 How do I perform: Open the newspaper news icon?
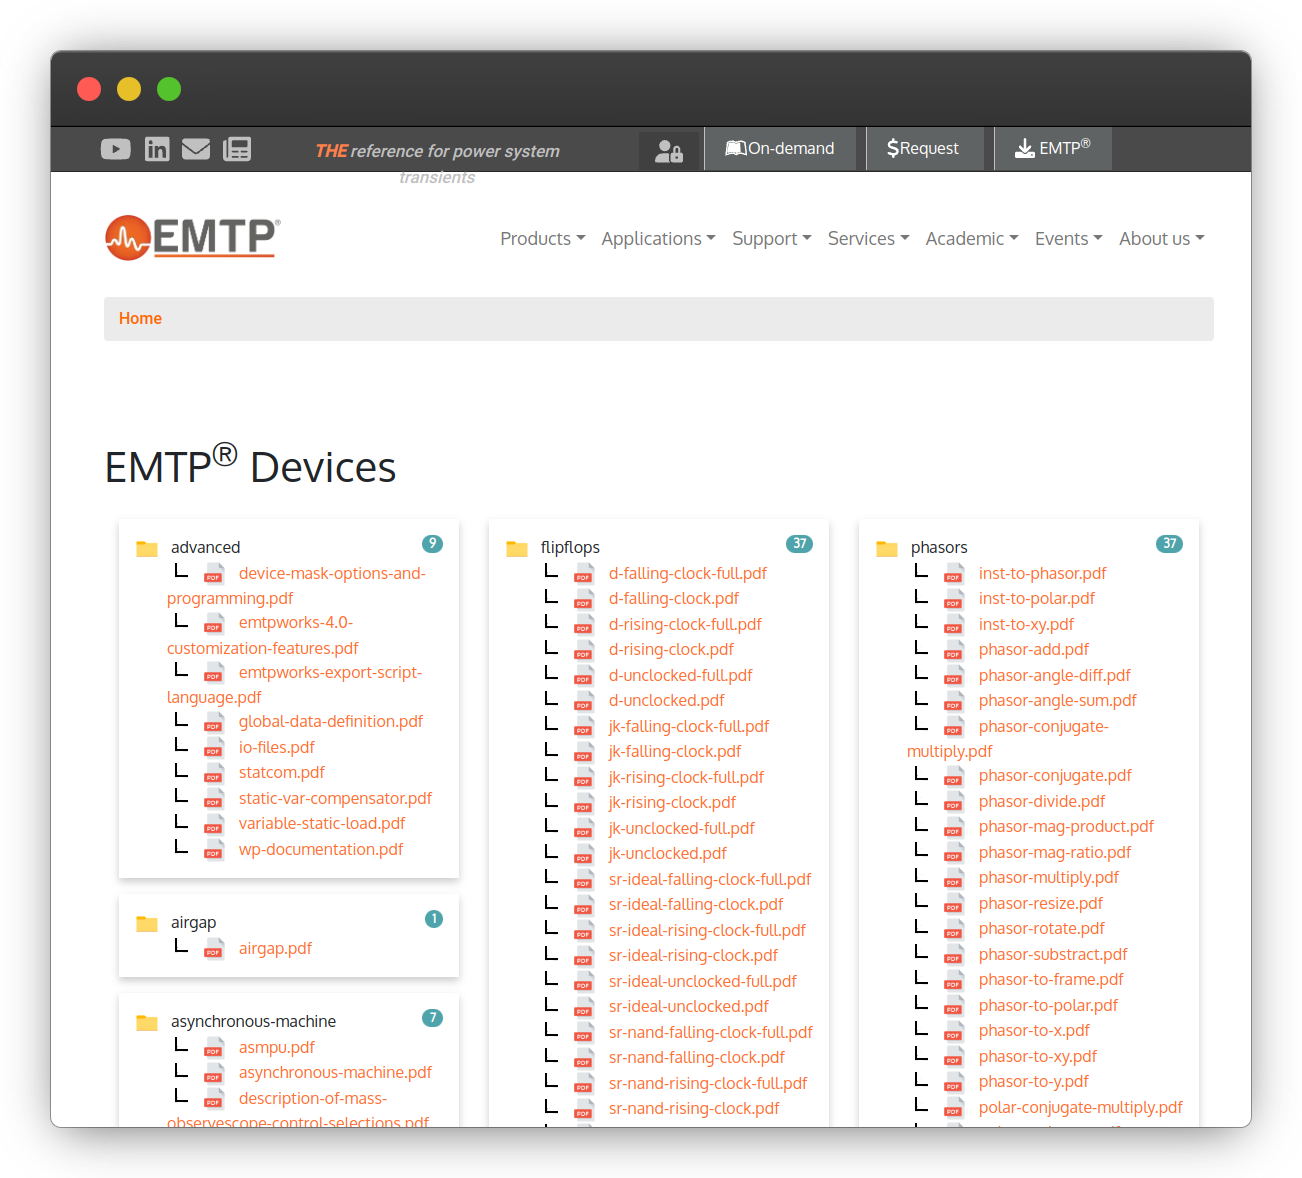coord(237,149)
